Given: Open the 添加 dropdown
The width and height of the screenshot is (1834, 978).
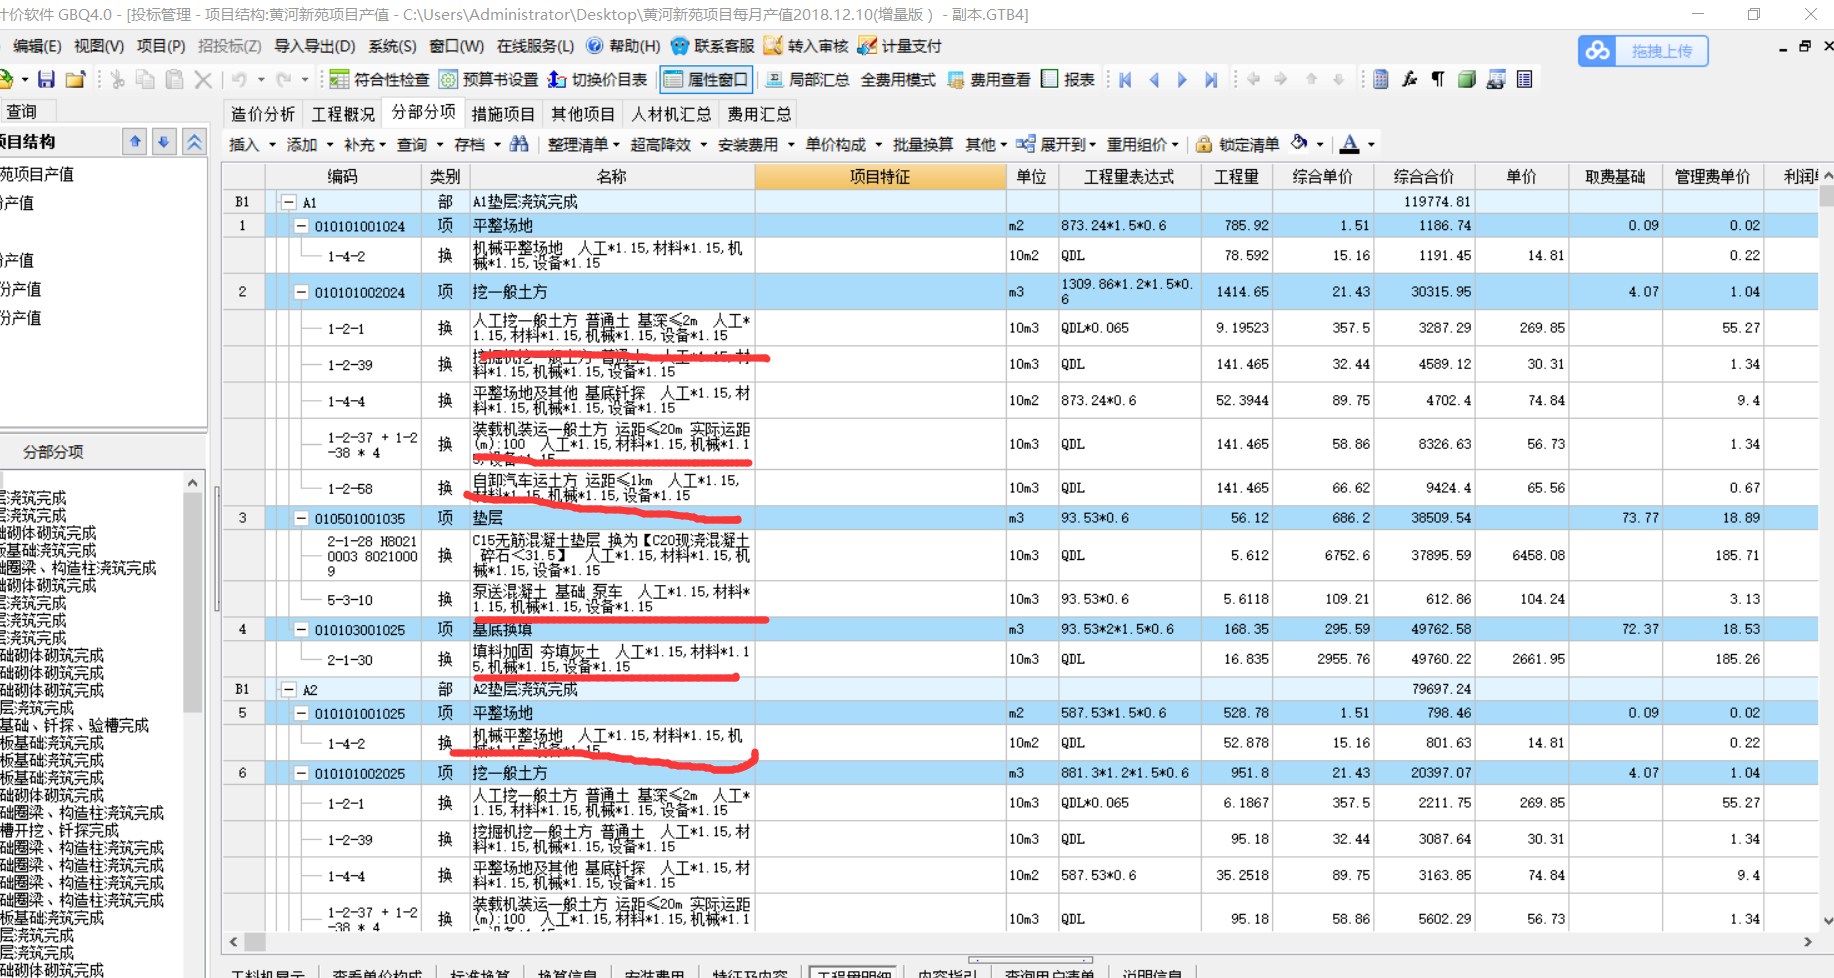Looking at the screenshot, I should [x=309, y=144].
